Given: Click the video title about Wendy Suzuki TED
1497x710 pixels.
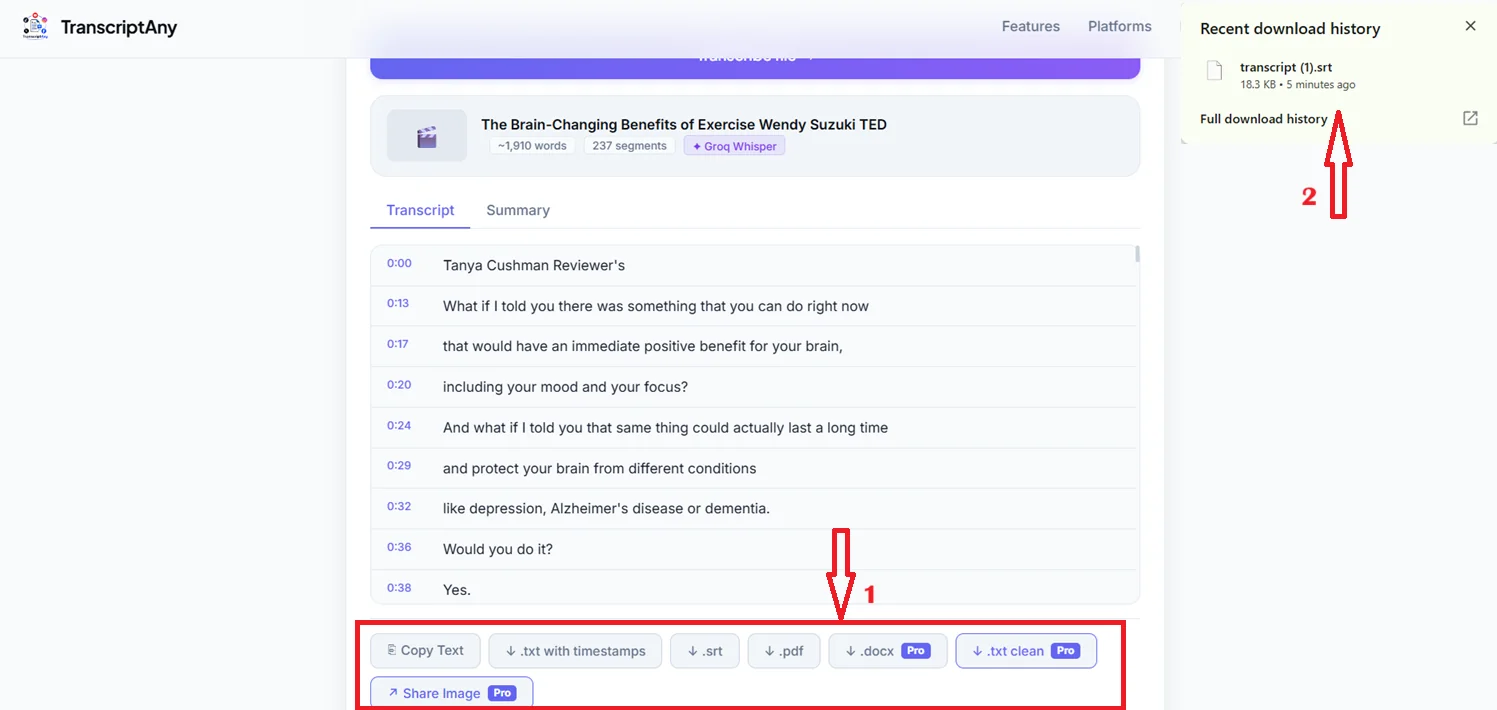Looking at the screenshot, I should (x=684, y=124).
